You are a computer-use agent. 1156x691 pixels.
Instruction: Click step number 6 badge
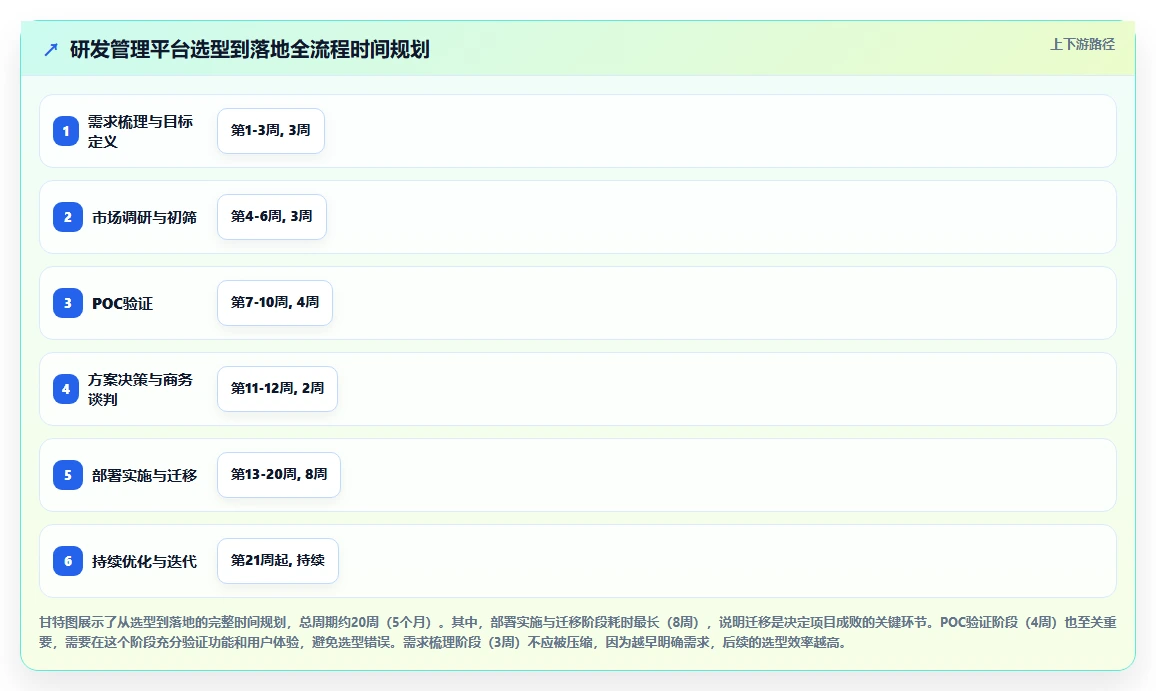[x=68, y=561]
